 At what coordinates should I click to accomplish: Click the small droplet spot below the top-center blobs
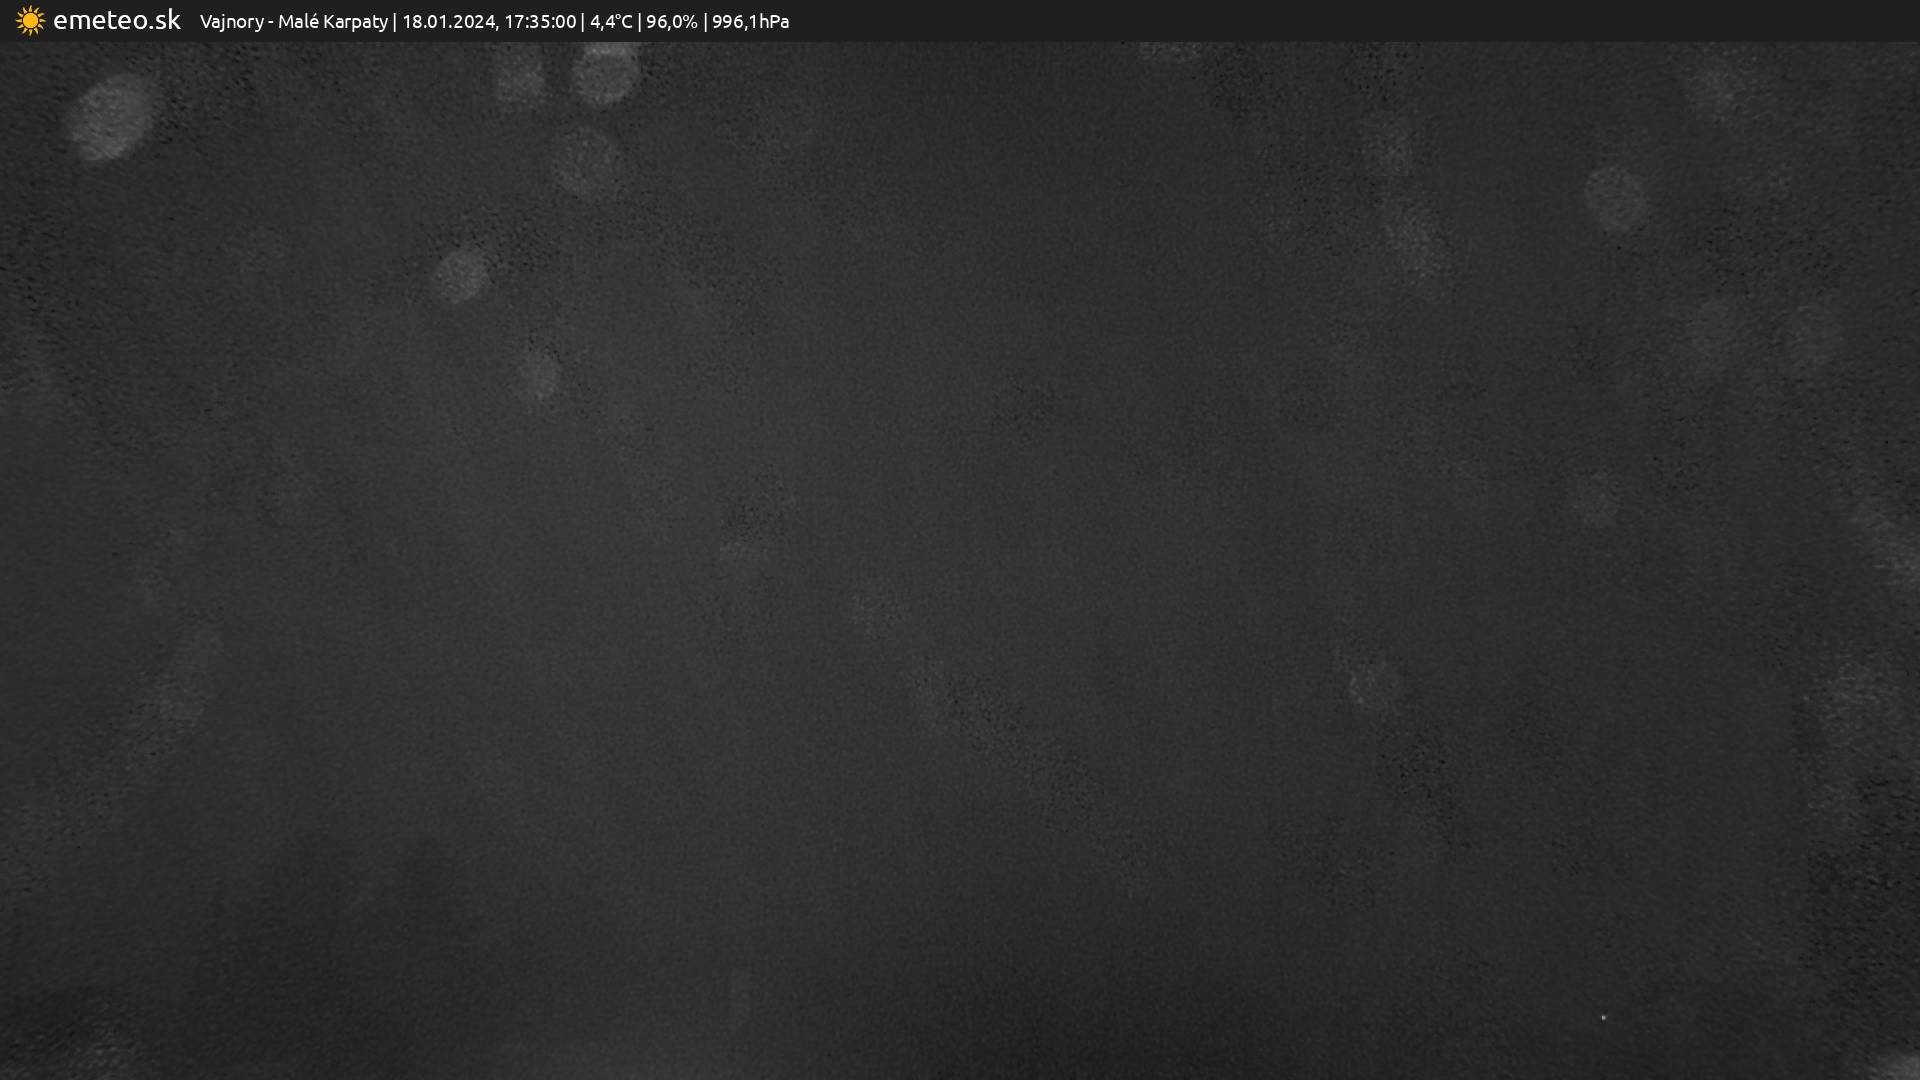tap(585, 160)
